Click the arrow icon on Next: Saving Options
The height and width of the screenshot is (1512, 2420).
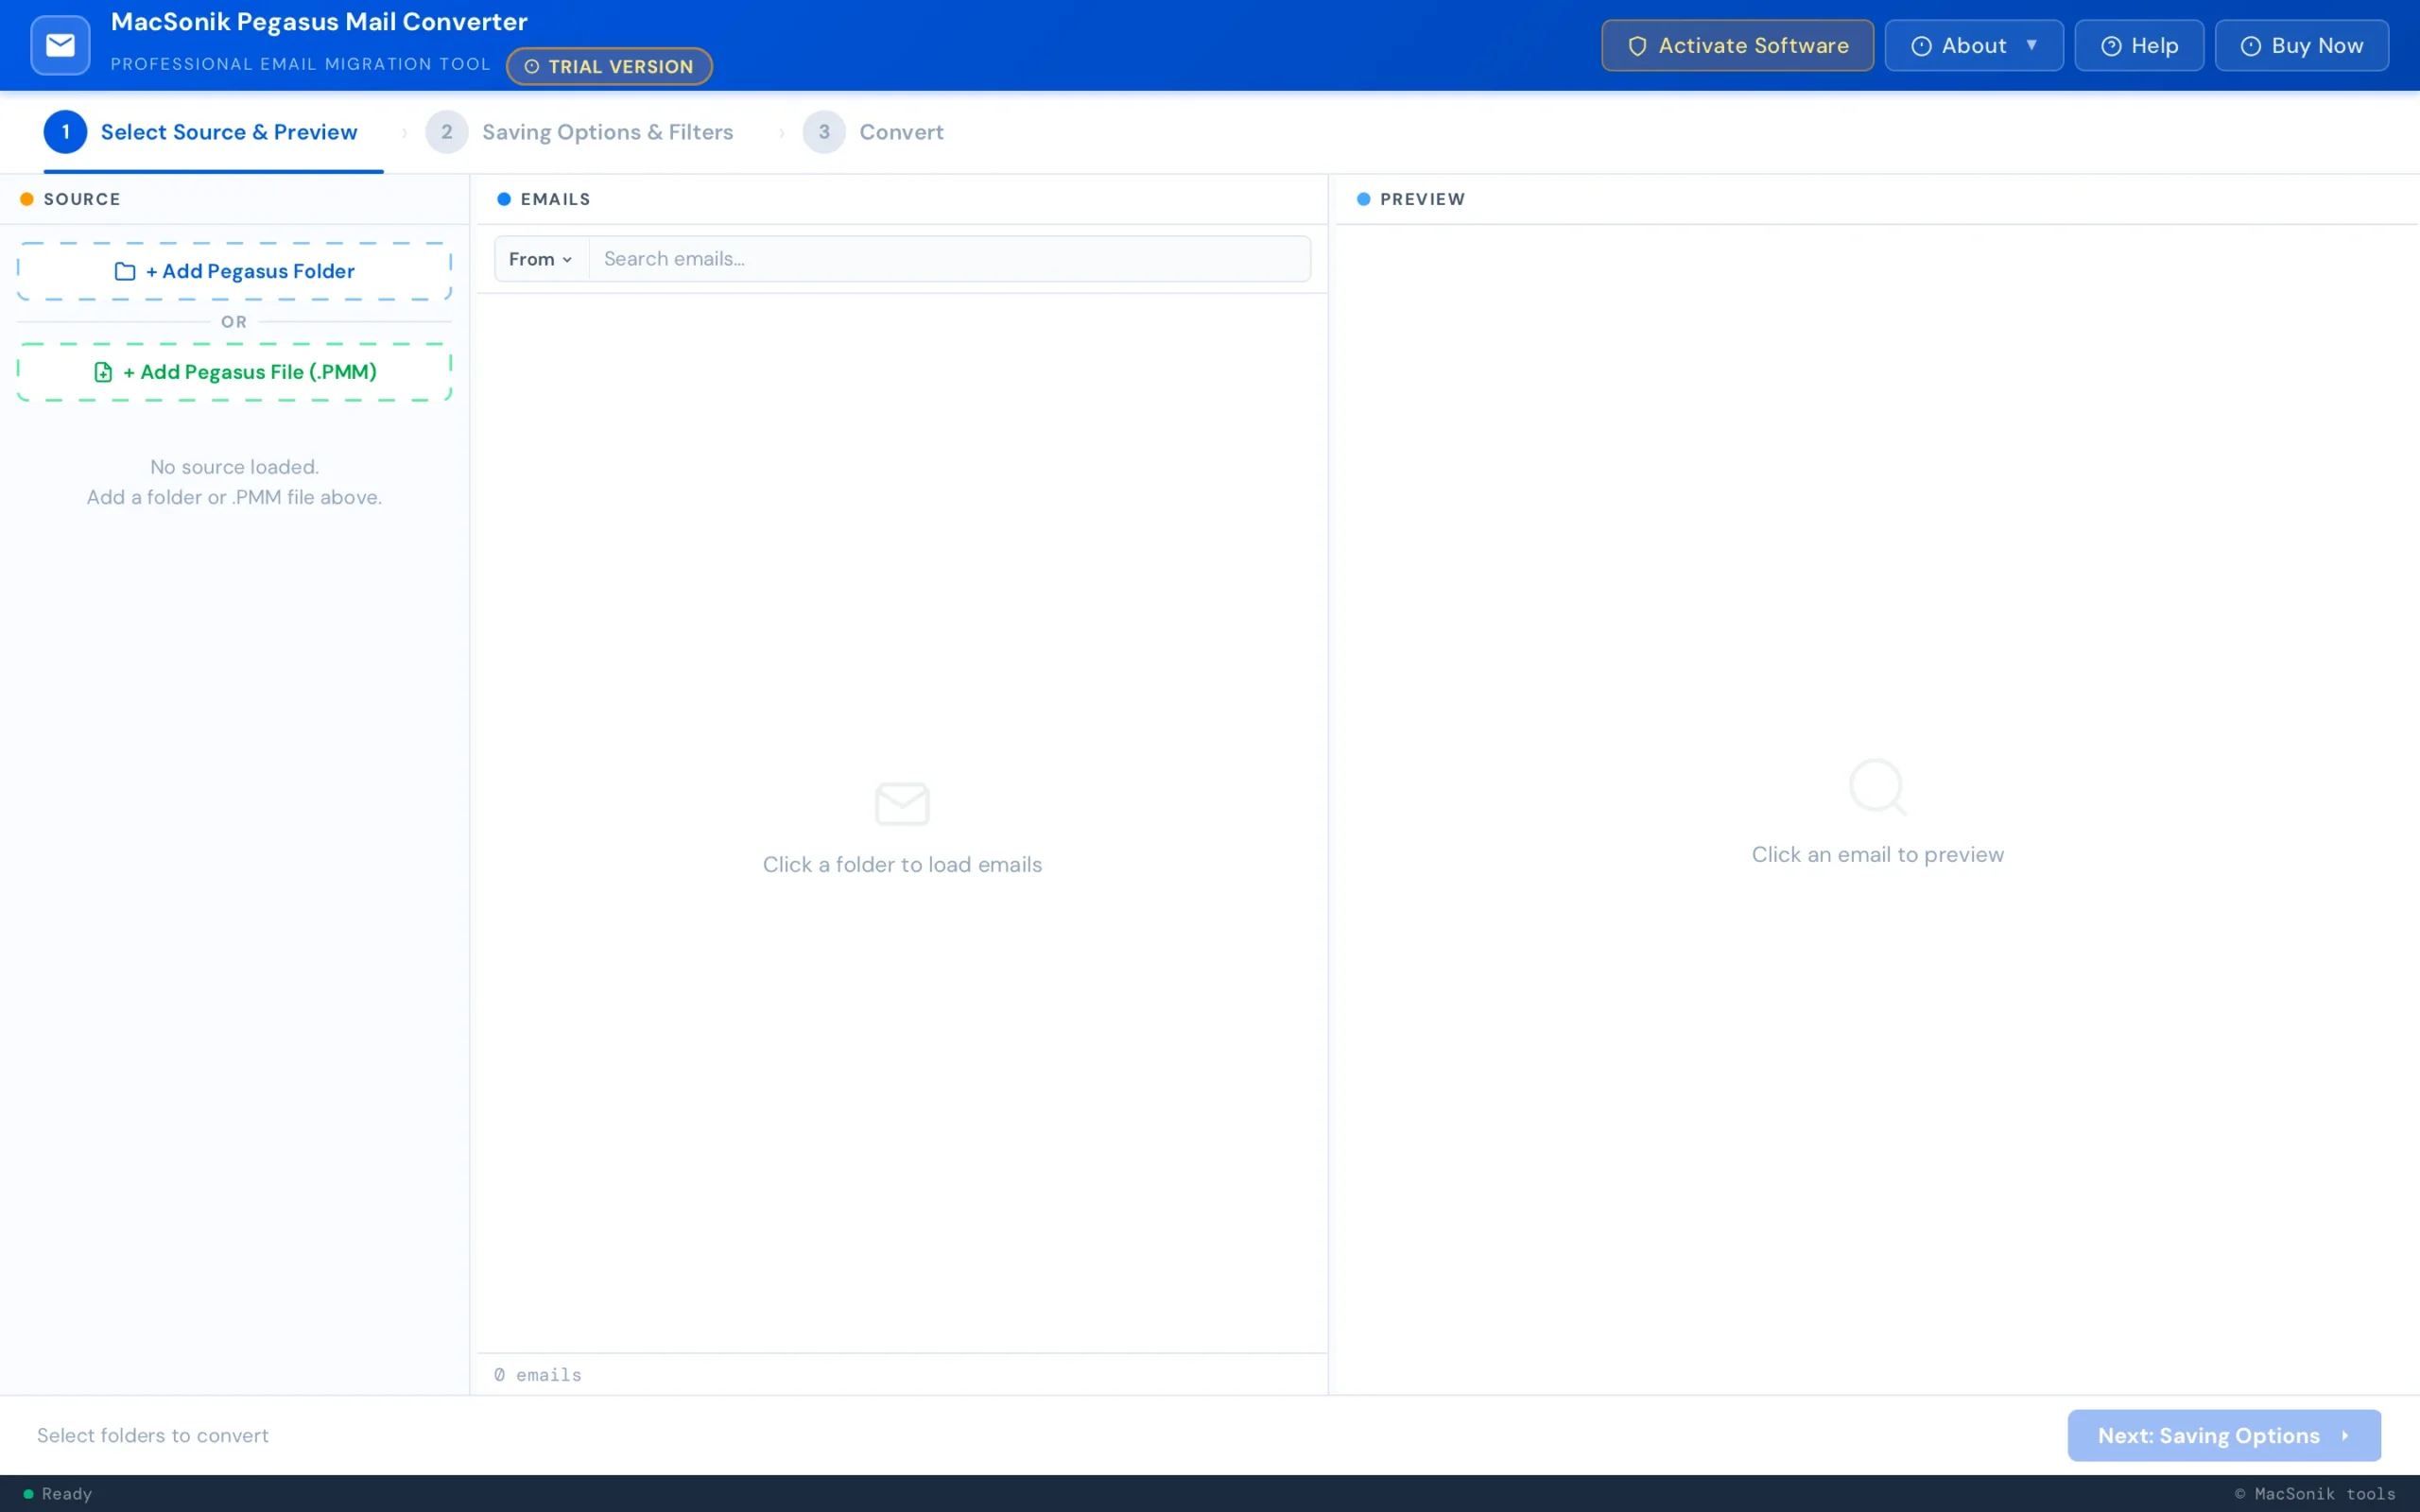2345,1435
